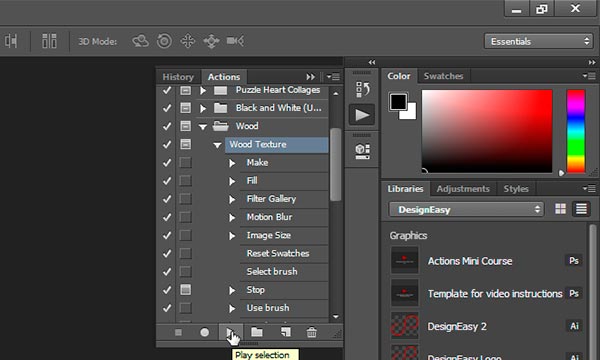
Task: Select 3D Mode pan object icon
Action: pos(188,41)
